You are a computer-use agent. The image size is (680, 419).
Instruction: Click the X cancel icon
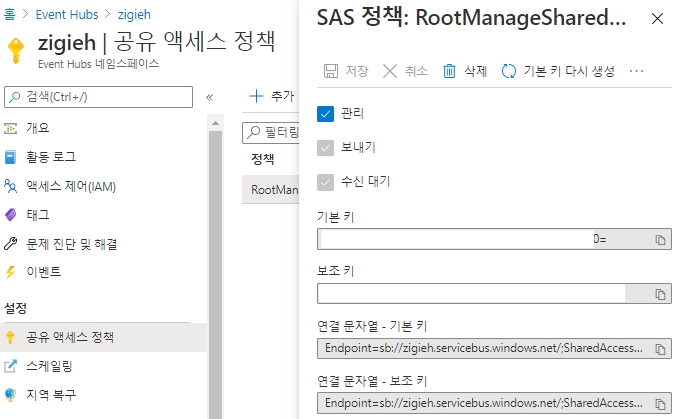click(390, 71)
